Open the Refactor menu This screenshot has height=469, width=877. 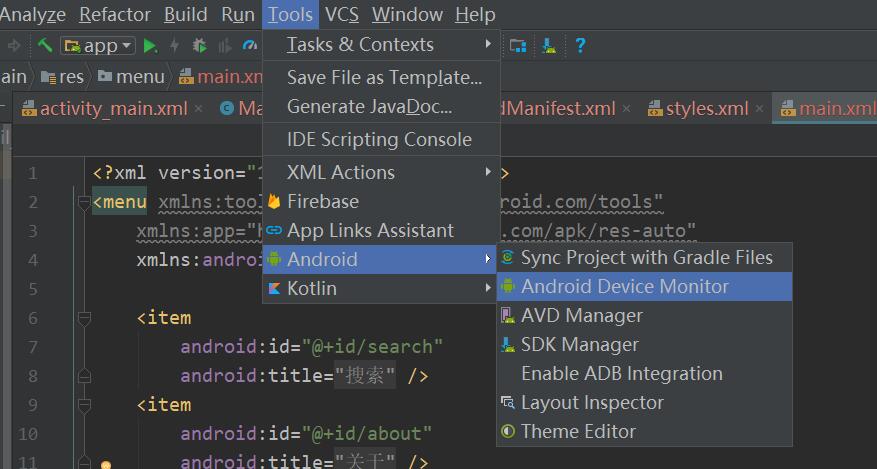click(115, 15)
